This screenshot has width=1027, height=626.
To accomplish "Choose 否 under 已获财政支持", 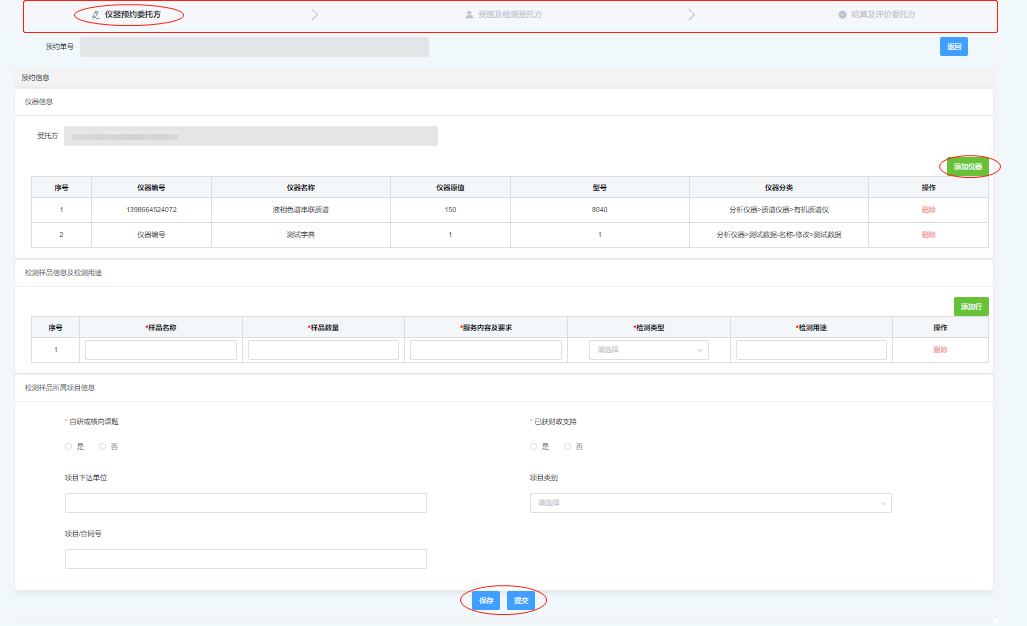I will coord(568,447).
